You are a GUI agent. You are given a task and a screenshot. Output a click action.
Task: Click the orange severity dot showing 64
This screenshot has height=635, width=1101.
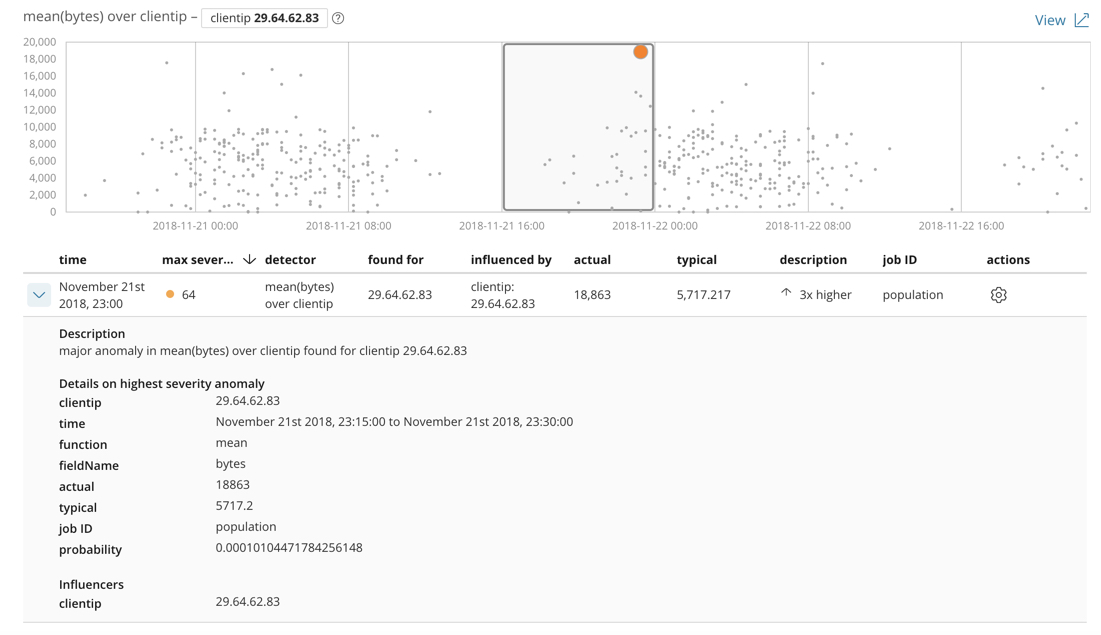click(x=169, y=294)
